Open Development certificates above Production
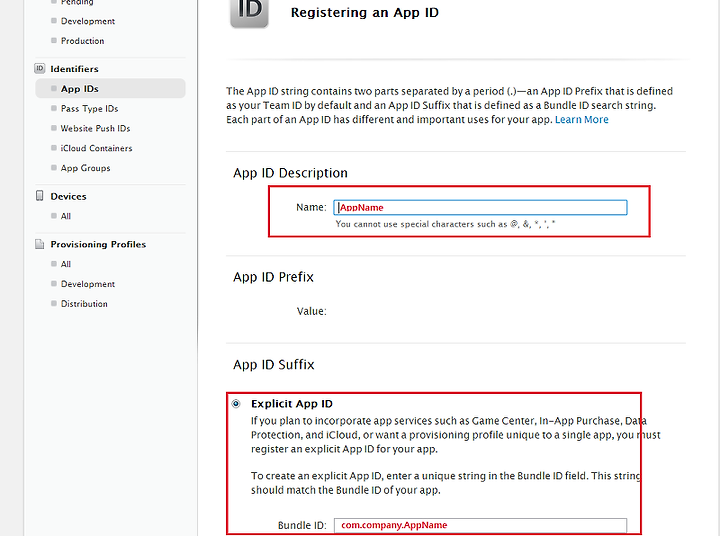The width and height of the screenshot is (720, 536). pos(88,21)
